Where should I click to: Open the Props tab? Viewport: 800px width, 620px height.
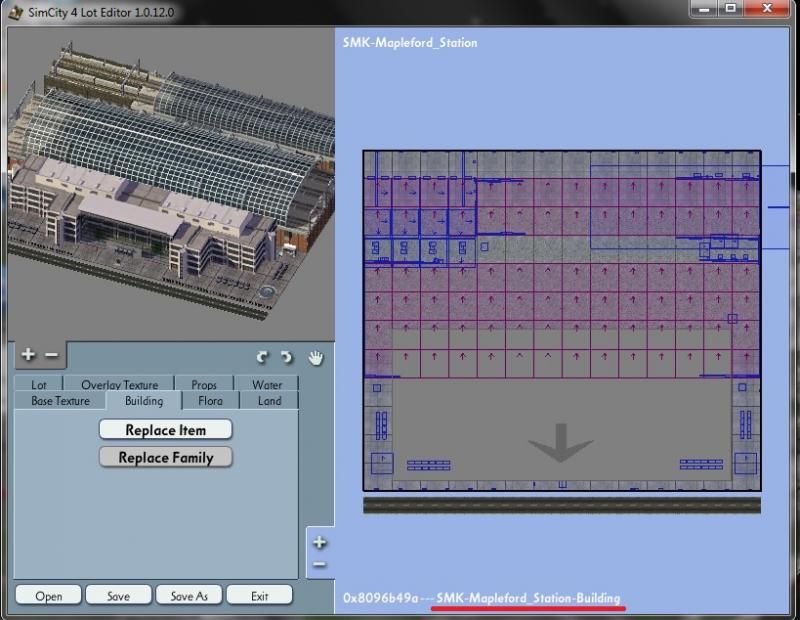tap(204, 384)
